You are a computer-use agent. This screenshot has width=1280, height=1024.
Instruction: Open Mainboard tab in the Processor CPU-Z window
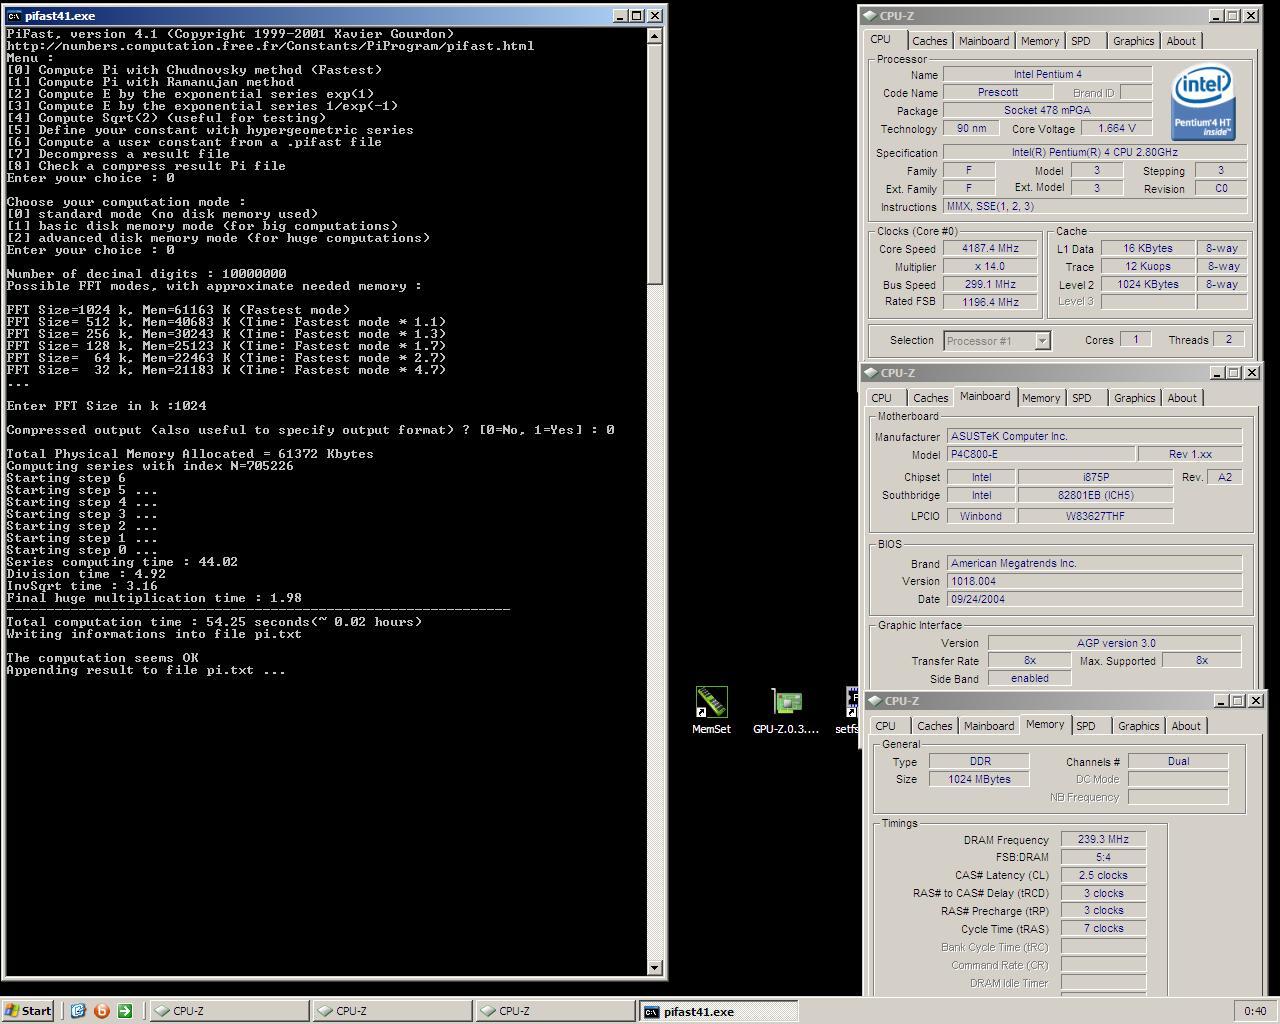(x=984, y=41)
